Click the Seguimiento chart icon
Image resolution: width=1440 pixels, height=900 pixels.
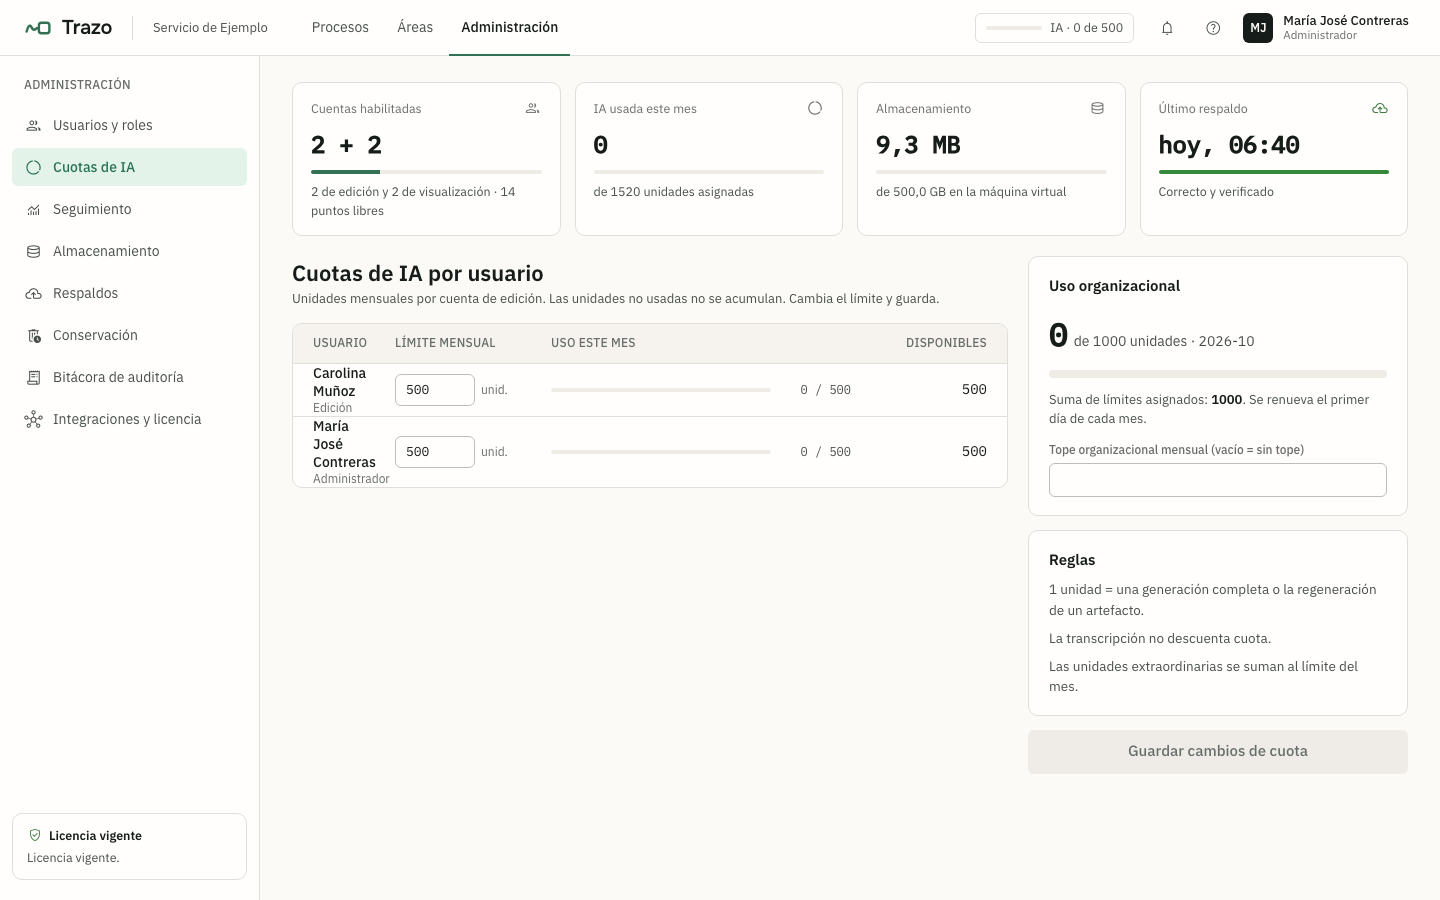(x=34, y=210)
